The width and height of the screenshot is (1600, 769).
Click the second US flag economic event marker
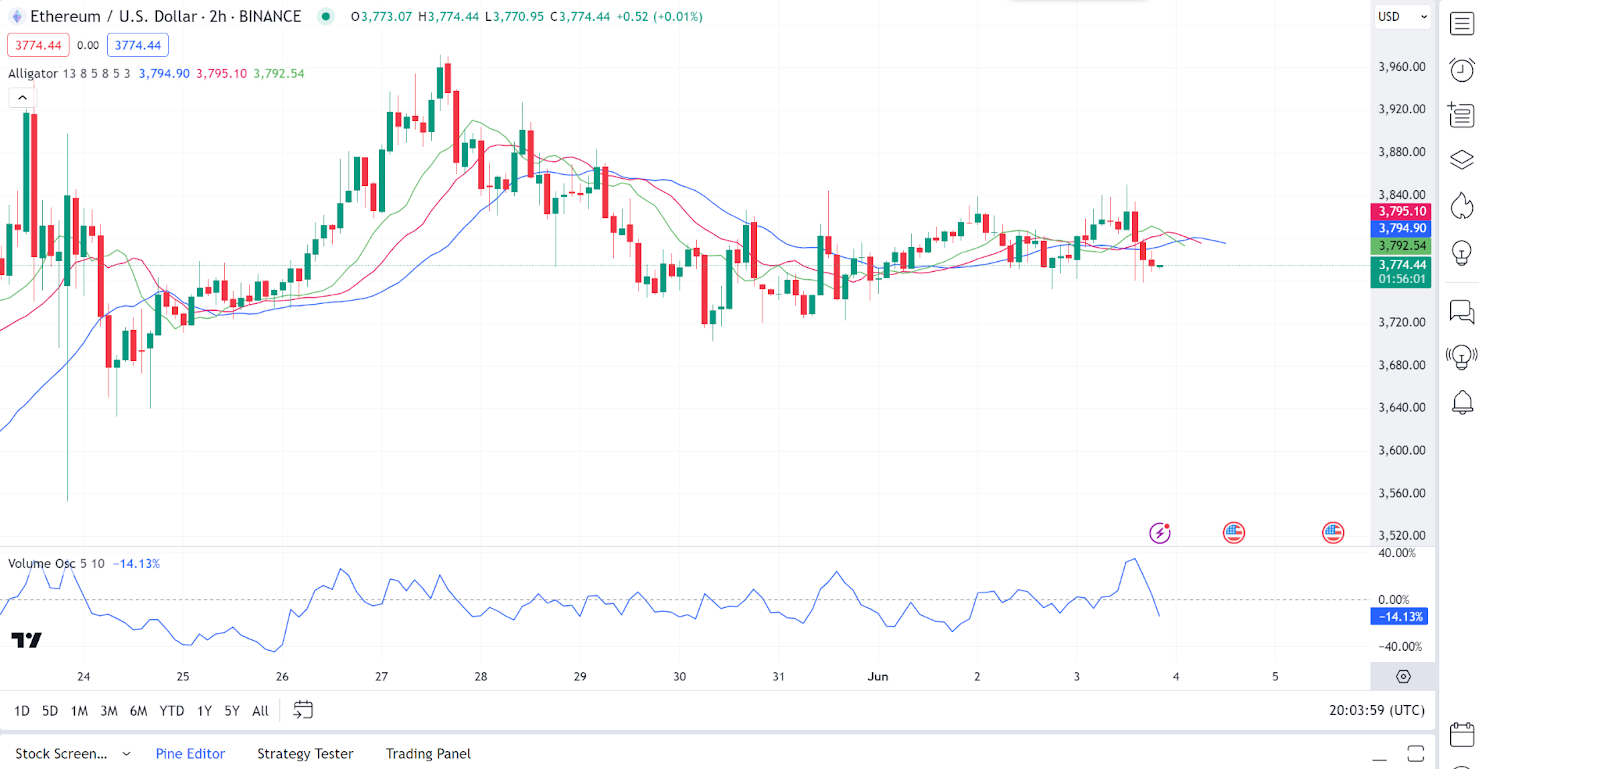tap(1333, 533)
